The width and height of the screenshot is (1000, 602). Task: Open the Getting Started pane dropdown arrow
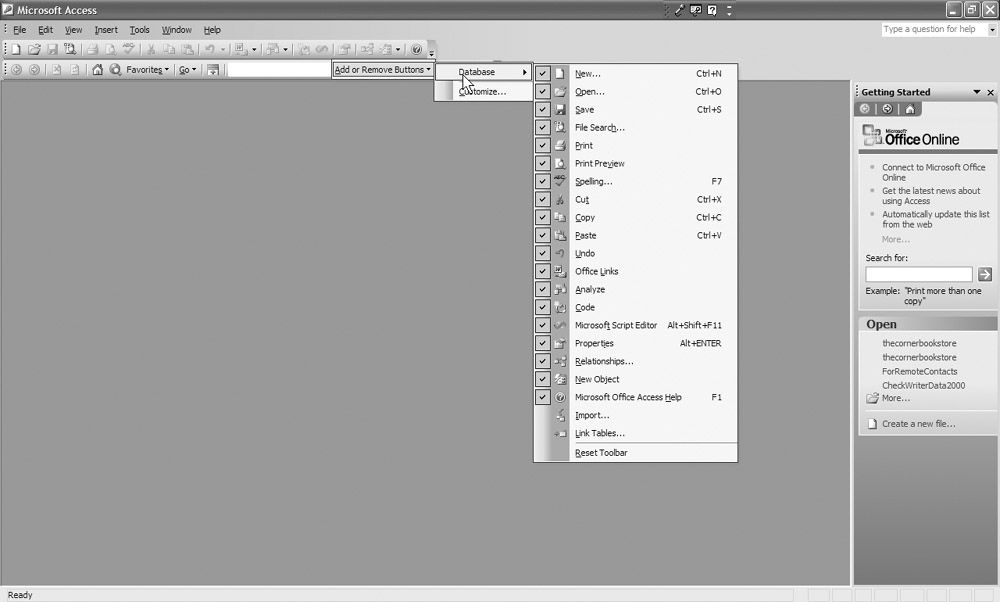tap(977, 92)
